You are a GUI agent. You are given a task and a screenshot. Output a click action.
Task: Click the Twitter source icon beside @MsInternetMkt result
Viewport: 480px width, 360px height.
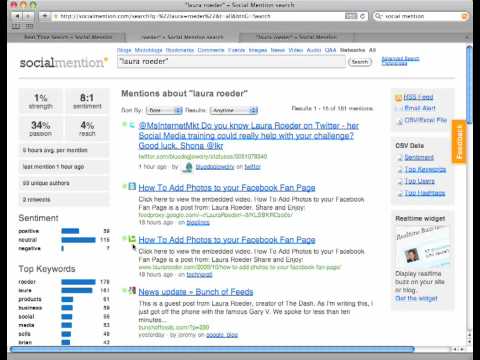132,125
